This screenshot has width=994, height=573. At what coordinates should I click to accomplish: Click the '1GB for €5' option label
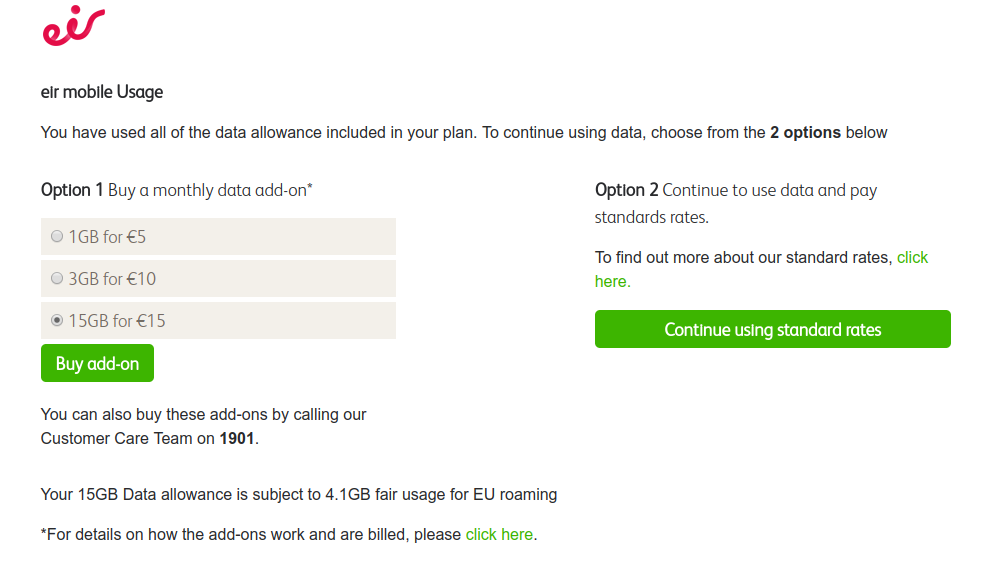click(x=107, y=237)
